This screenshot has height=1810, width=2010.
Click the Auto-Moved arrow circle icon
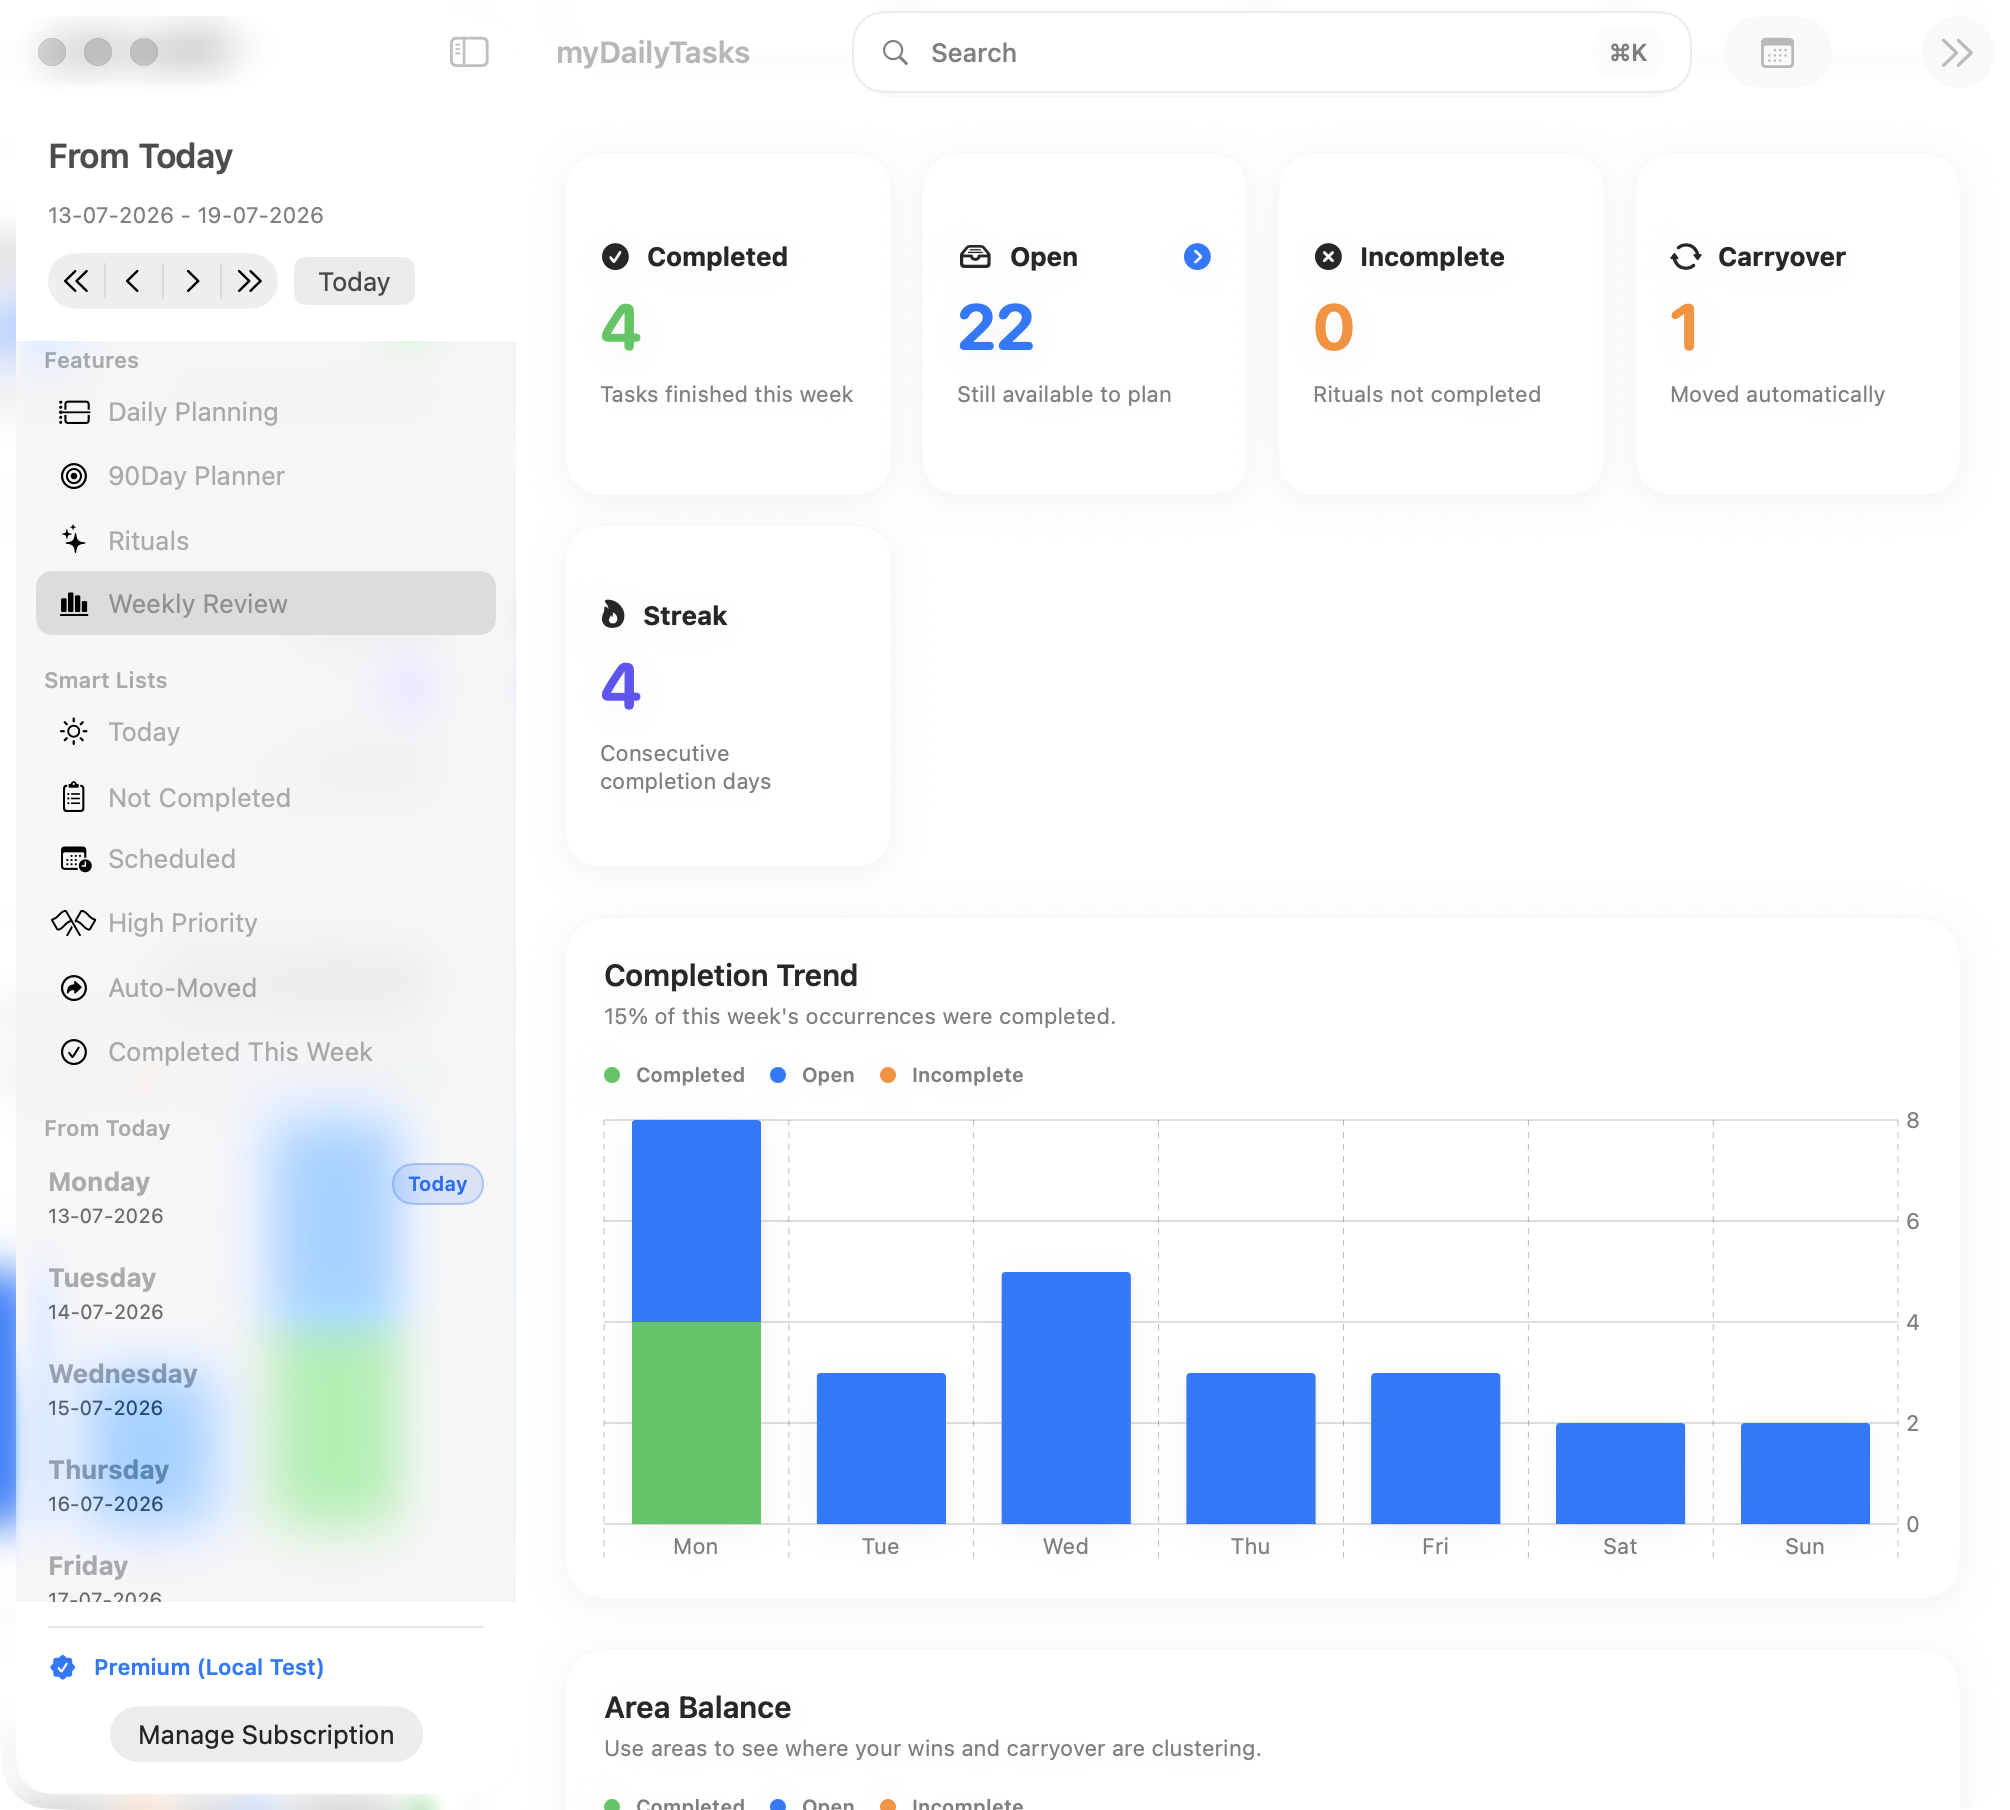point(74,988)
